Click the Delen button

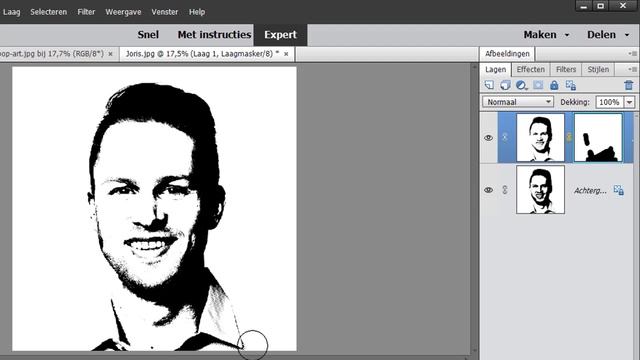click(601, 35)
